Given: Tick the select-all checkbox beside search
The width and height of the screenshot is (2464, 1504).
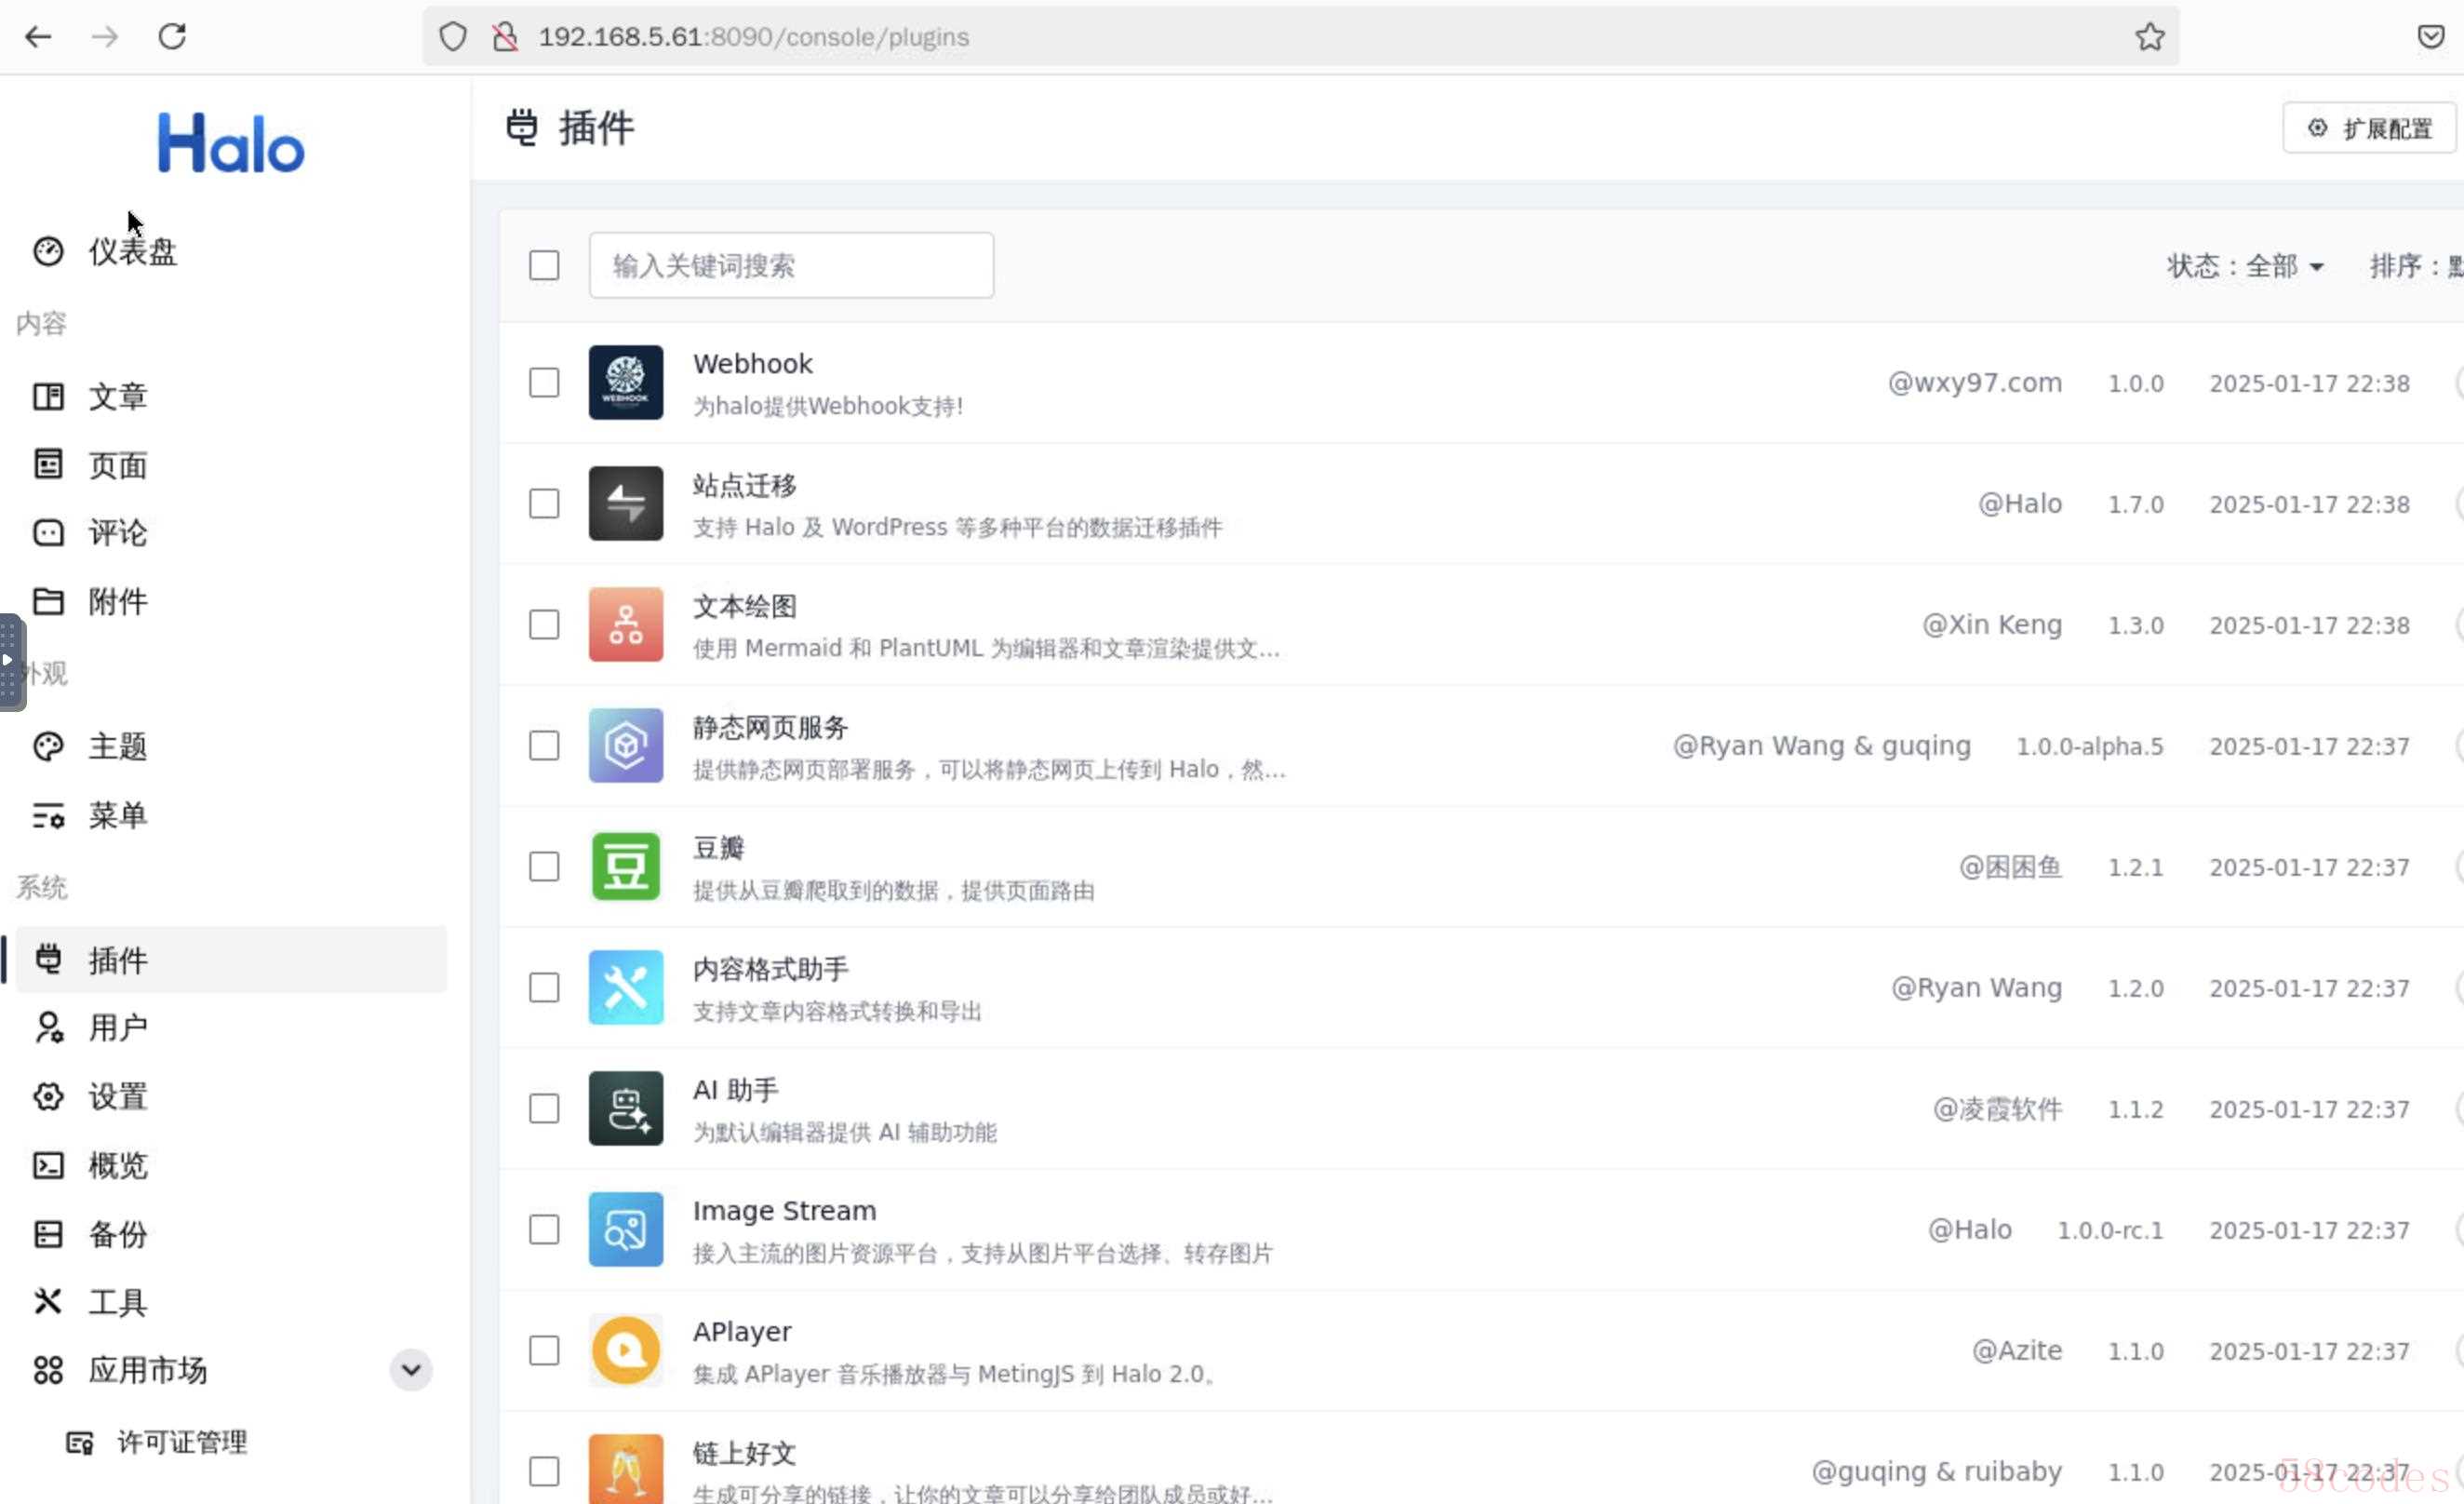Looking at the screenshot, I should click(x=544, y=265).
